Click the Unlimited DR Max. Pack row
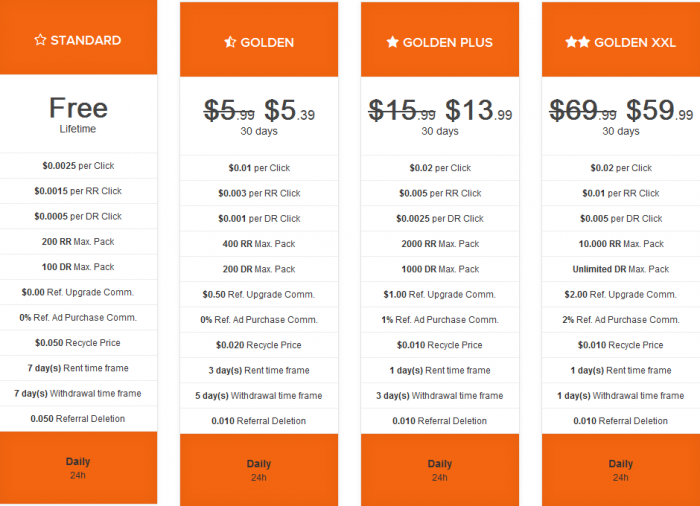Image resolution: width=700 pixels, height=506 pixels. click(x=621, y=269)
